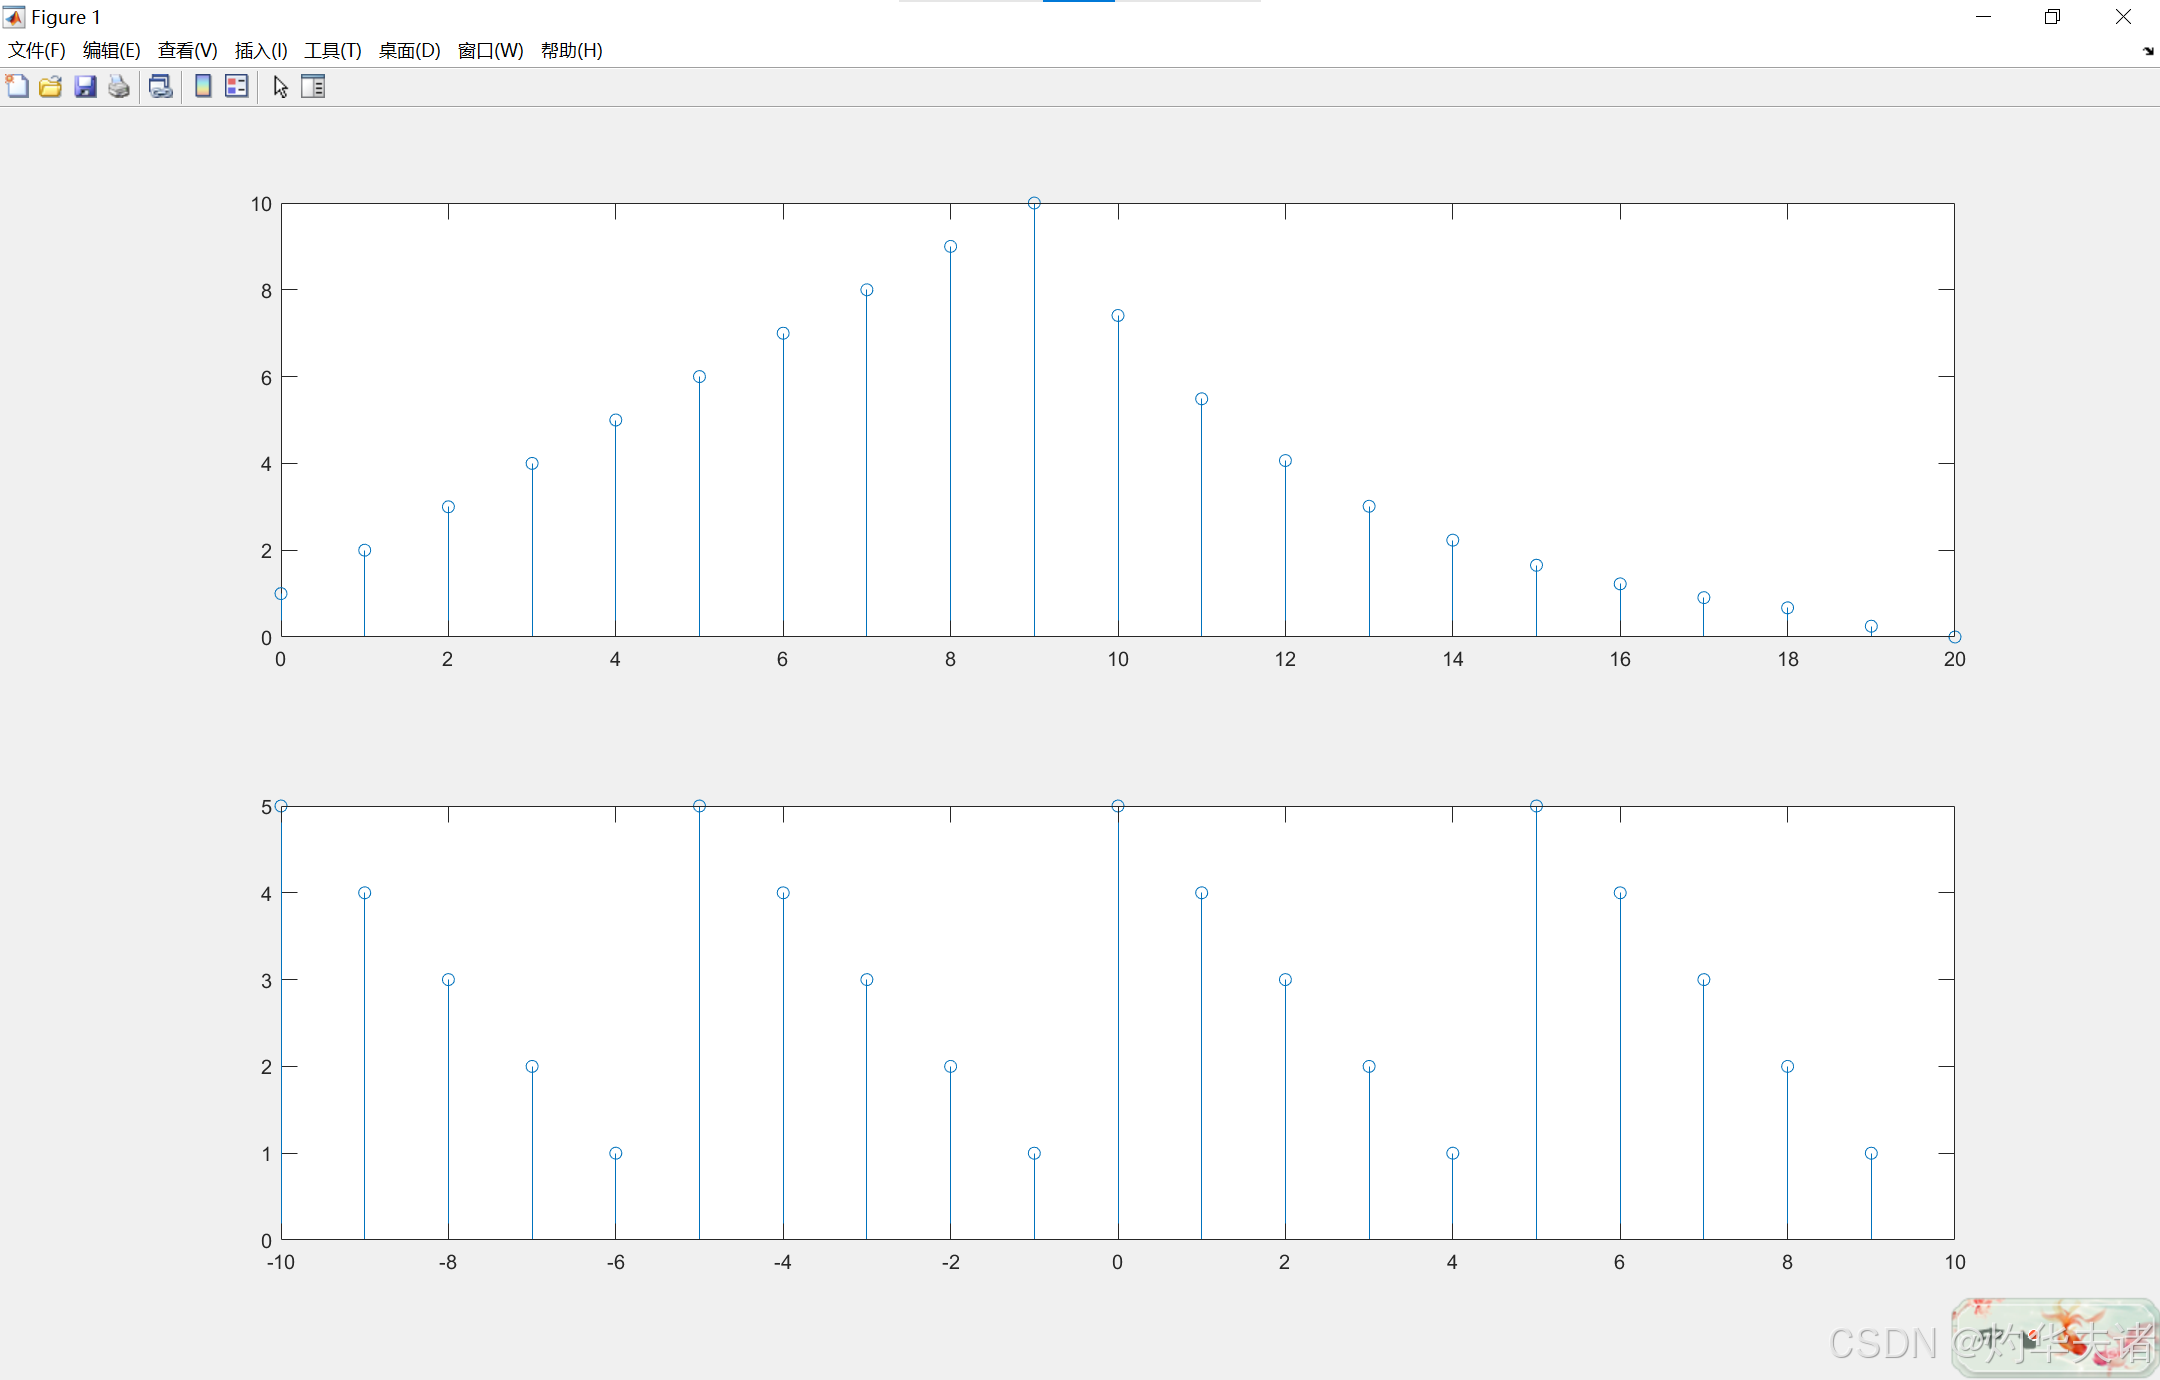Print the figure using the printer icon
This screenshot has height=1380, width=2160.
(119, 87)
